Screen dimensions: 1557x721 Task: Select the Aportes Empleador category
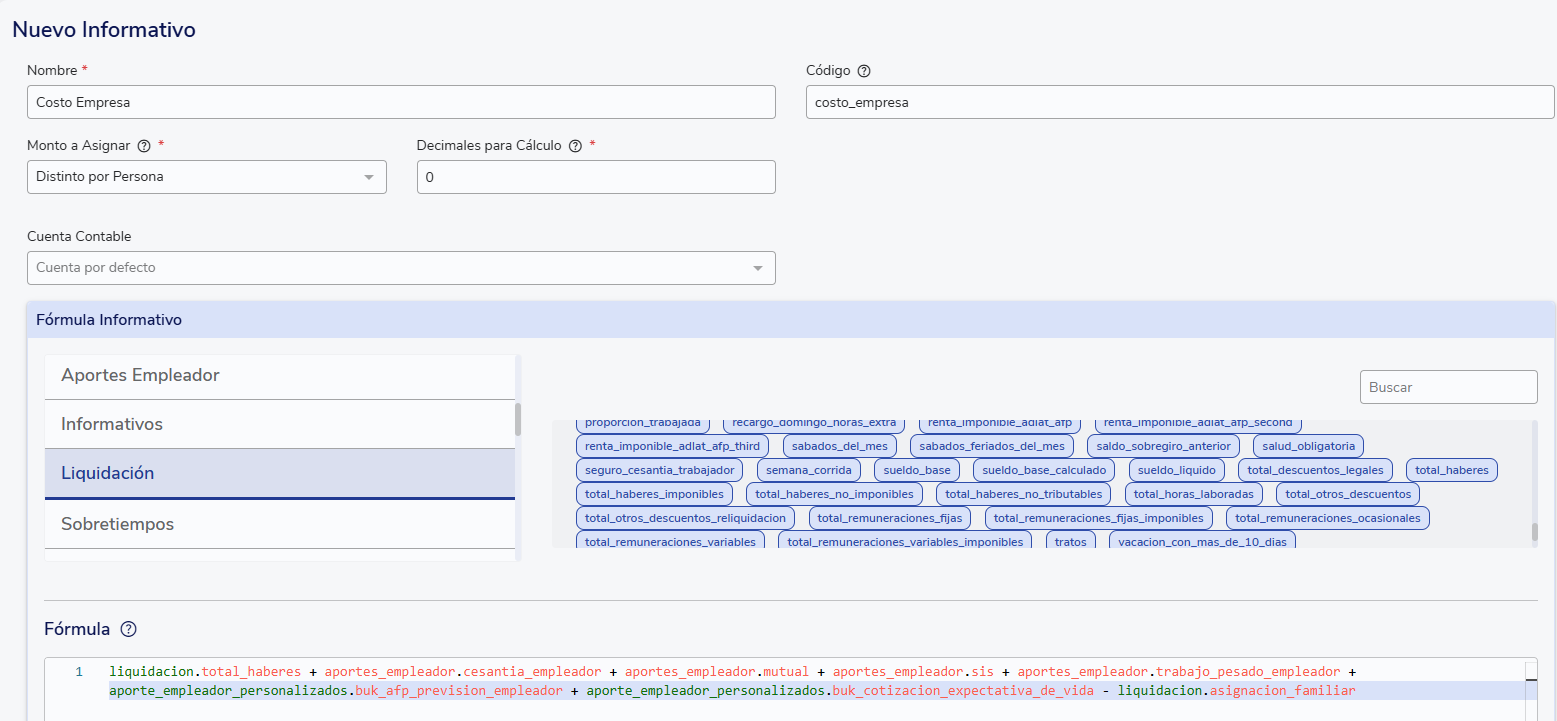coord(279,376)
